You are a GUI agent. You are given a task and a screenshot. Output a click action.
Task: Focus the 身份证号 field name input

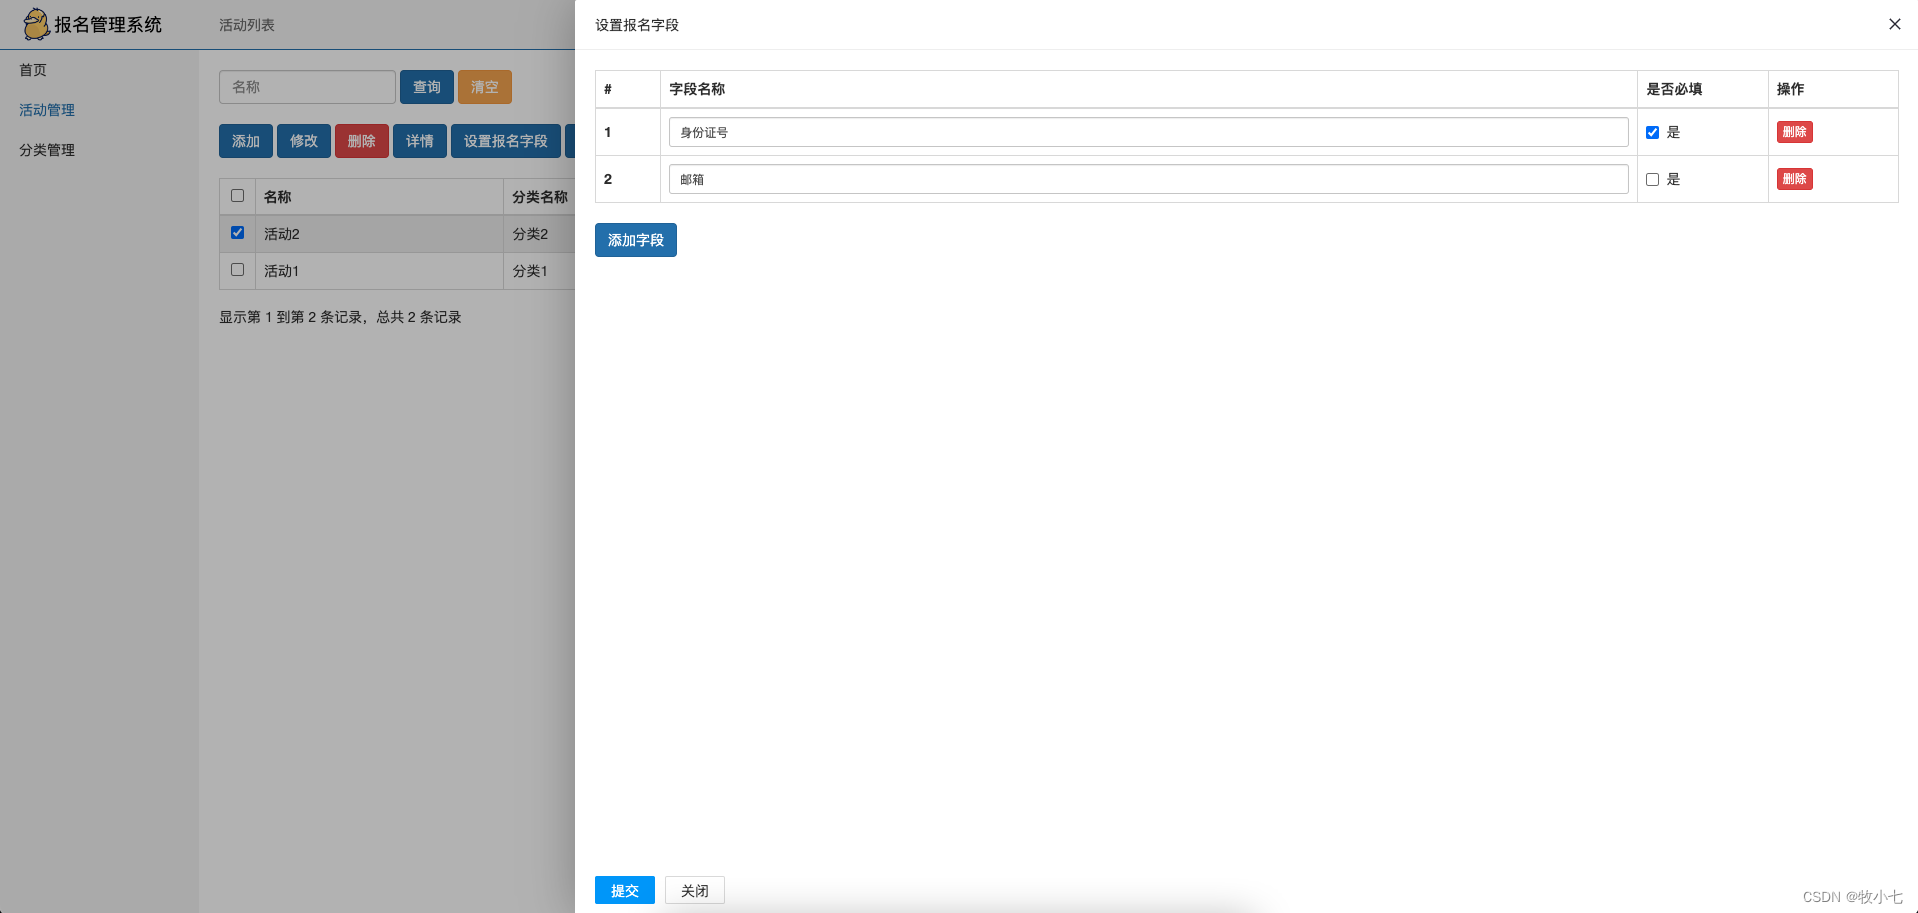point(1148,132)
